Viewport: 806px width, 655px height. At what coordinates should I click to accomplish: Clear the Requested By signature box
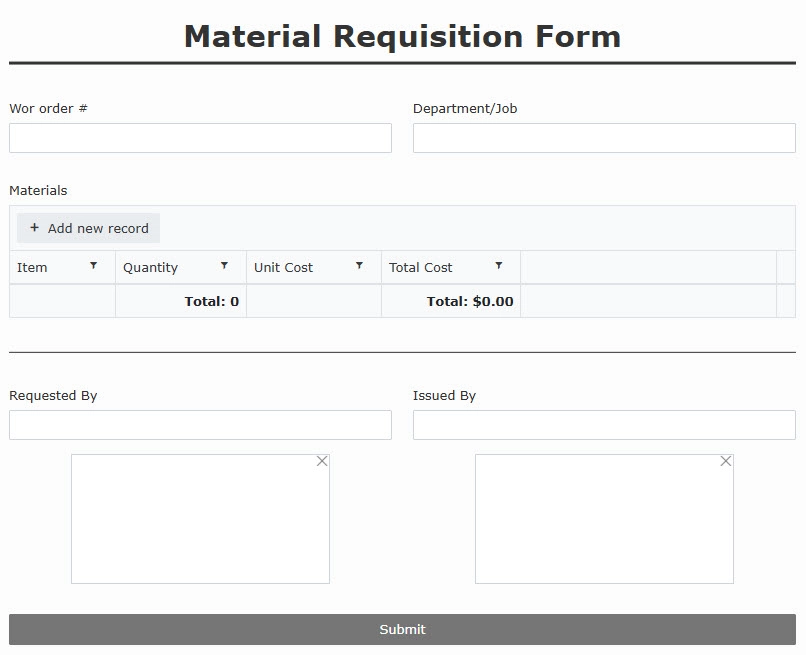point(322,461)
